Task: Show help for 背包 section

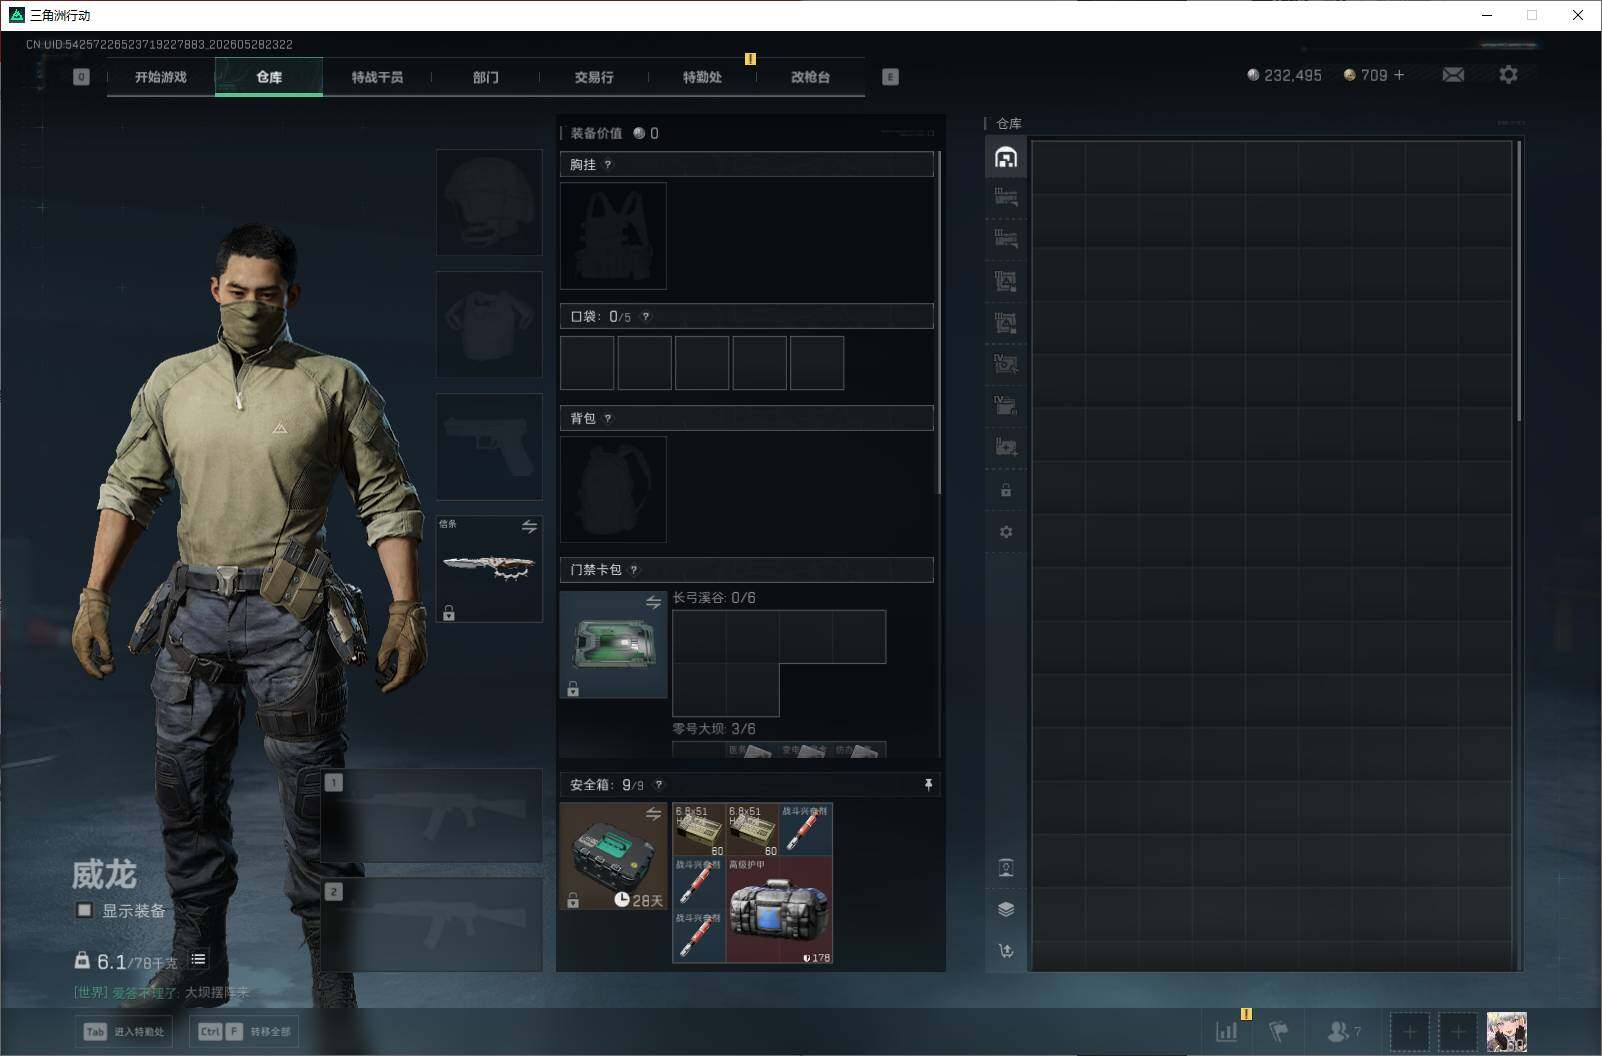Action: coord(607,419)
